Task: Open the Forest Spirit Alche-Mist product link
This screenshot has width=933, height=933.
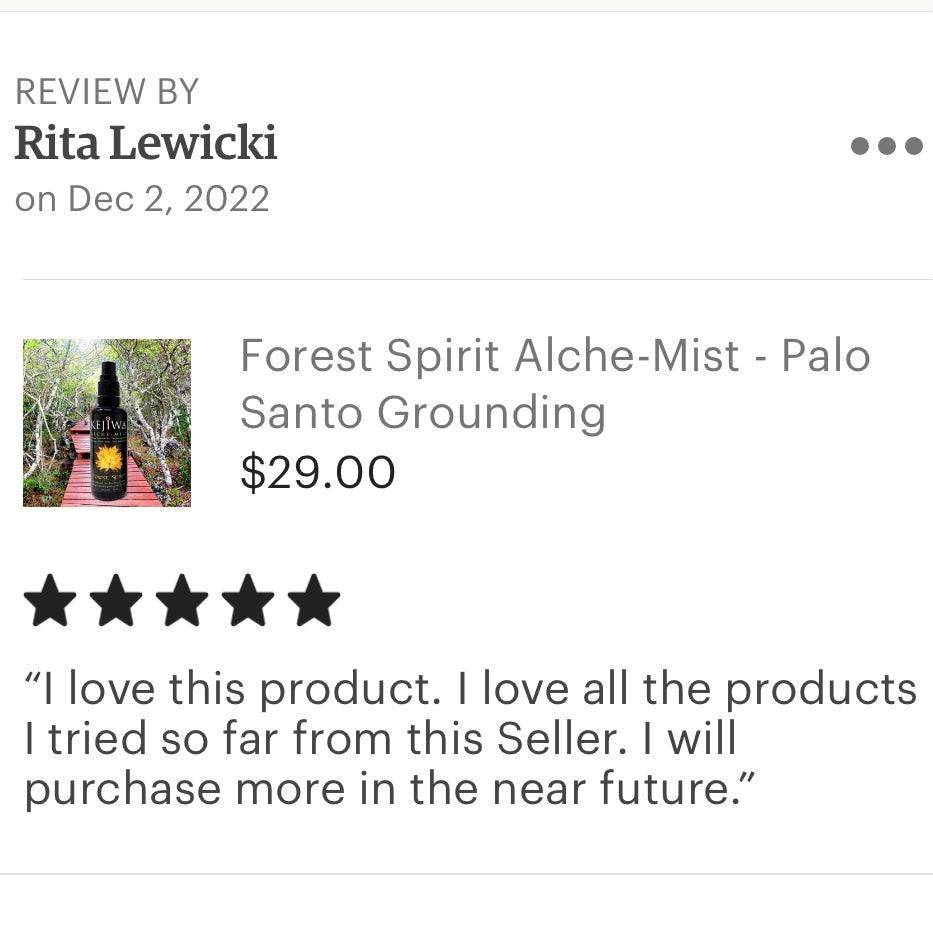Action: tap(555, 356)
